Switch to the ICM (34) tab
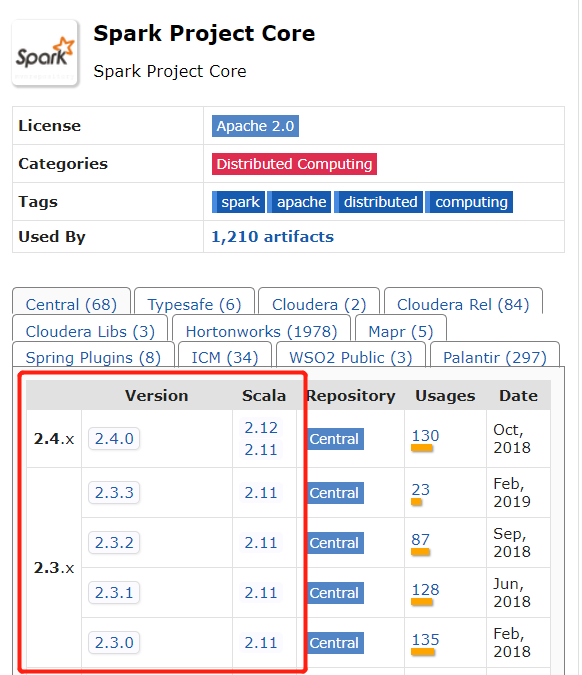 pyautogui.click(x=225, y=357)
